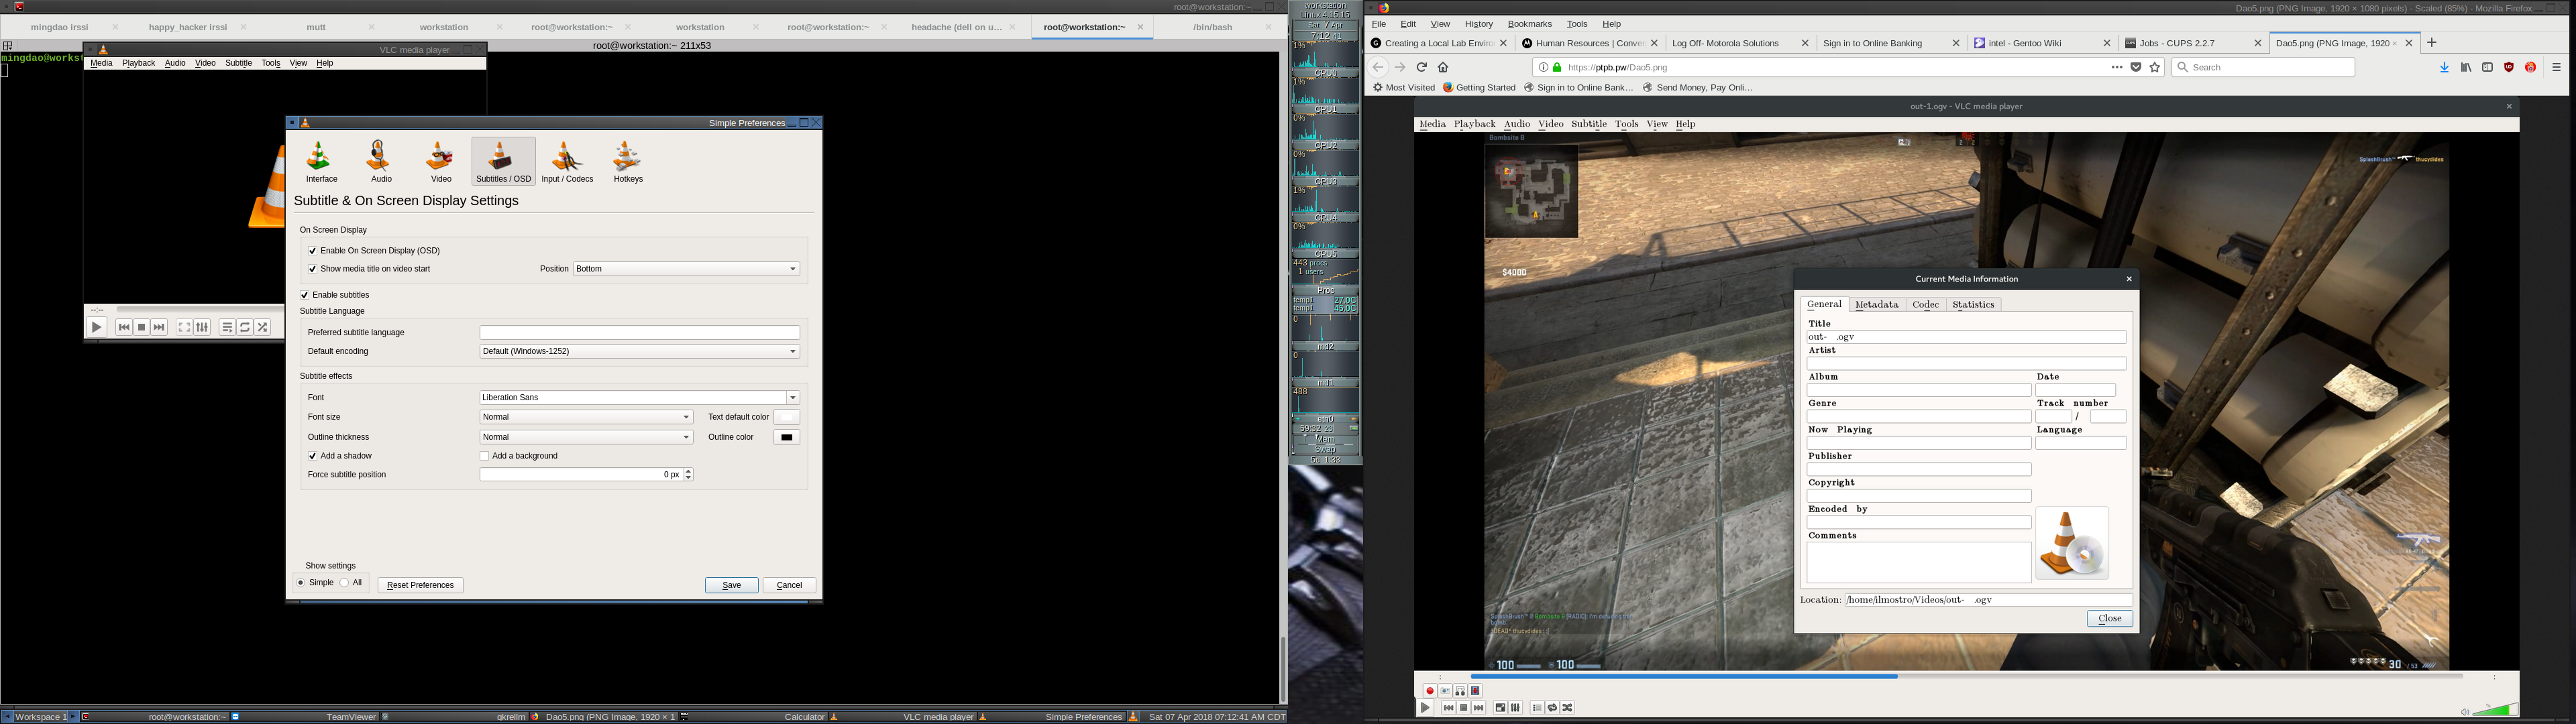This screenshot has width=2576, height=724.
Task: Uncheck the Enable subtitles checkbox
Action: click(x=305, y=295)
